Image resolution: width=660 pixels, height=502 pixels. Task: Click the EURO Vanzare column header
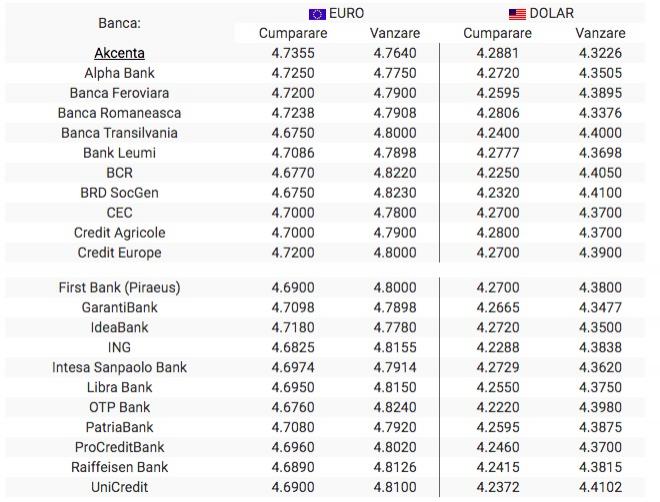pos(395,33)
